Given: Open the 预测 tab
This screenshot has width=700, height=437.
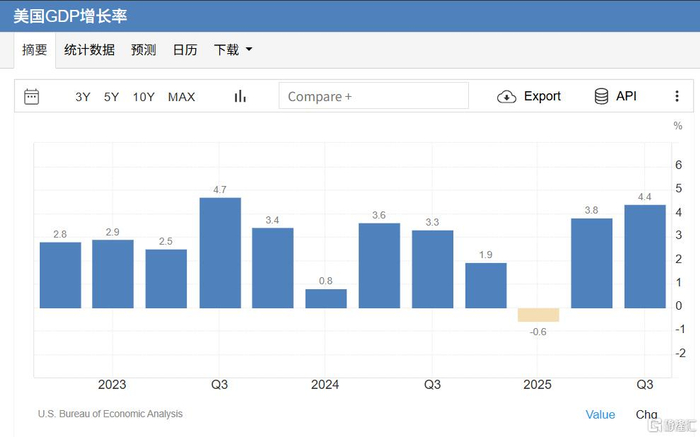Looking at the screenshot, I should point(143,50).
